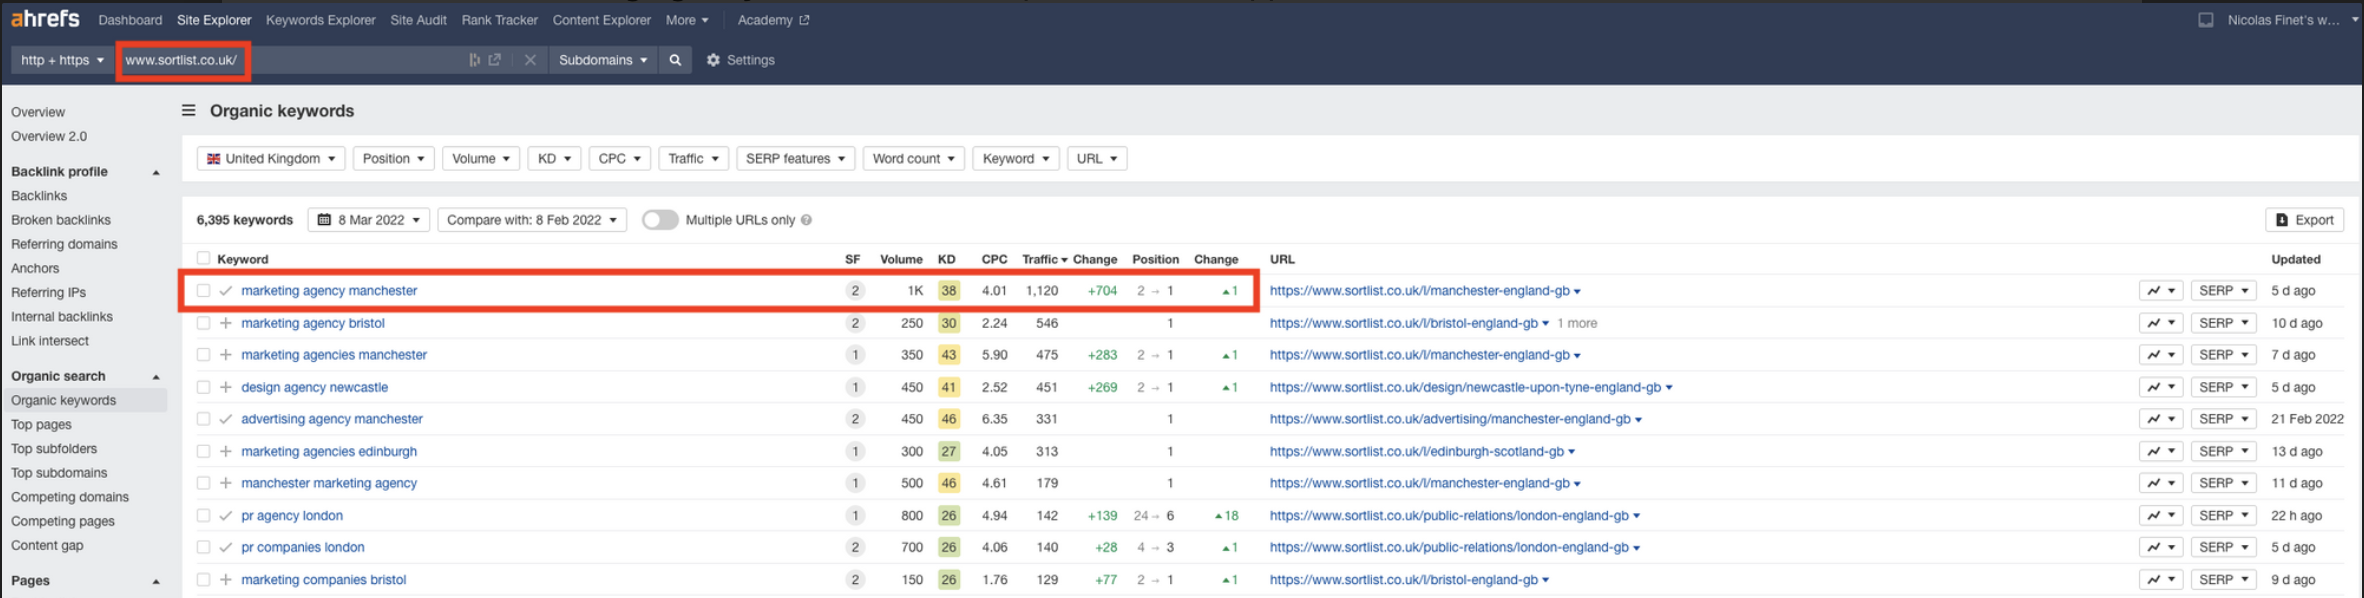Image resolution: width=2364 pixels, height=598 pixels.
Task: Check the box for marketing agency bristol
Action: pyautogui.click(x=203, y=323)
